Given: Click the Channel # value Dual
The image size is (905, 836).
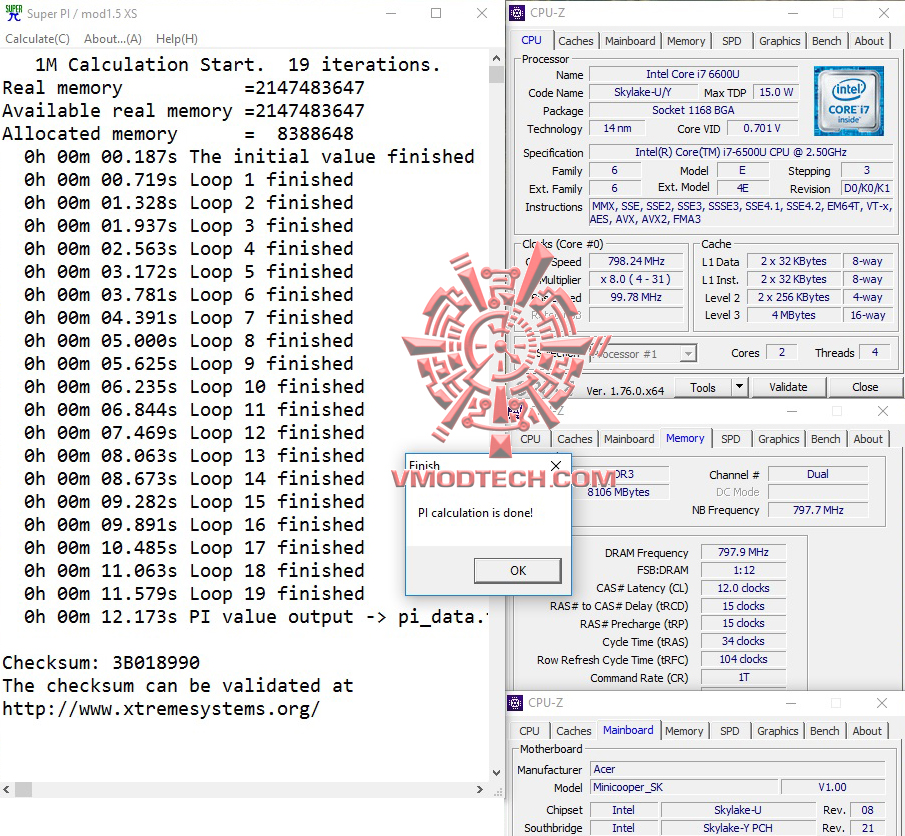Looking at the screenshot, I should 818,475.
